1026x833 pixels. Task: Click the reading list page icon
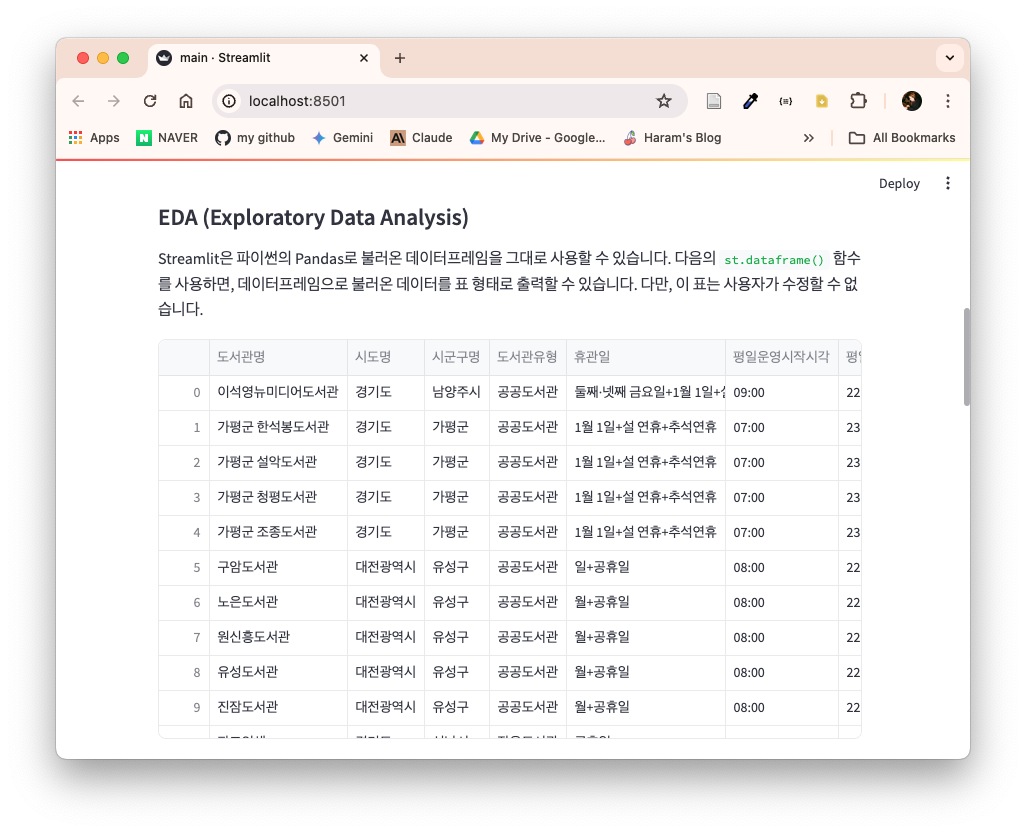713,101
